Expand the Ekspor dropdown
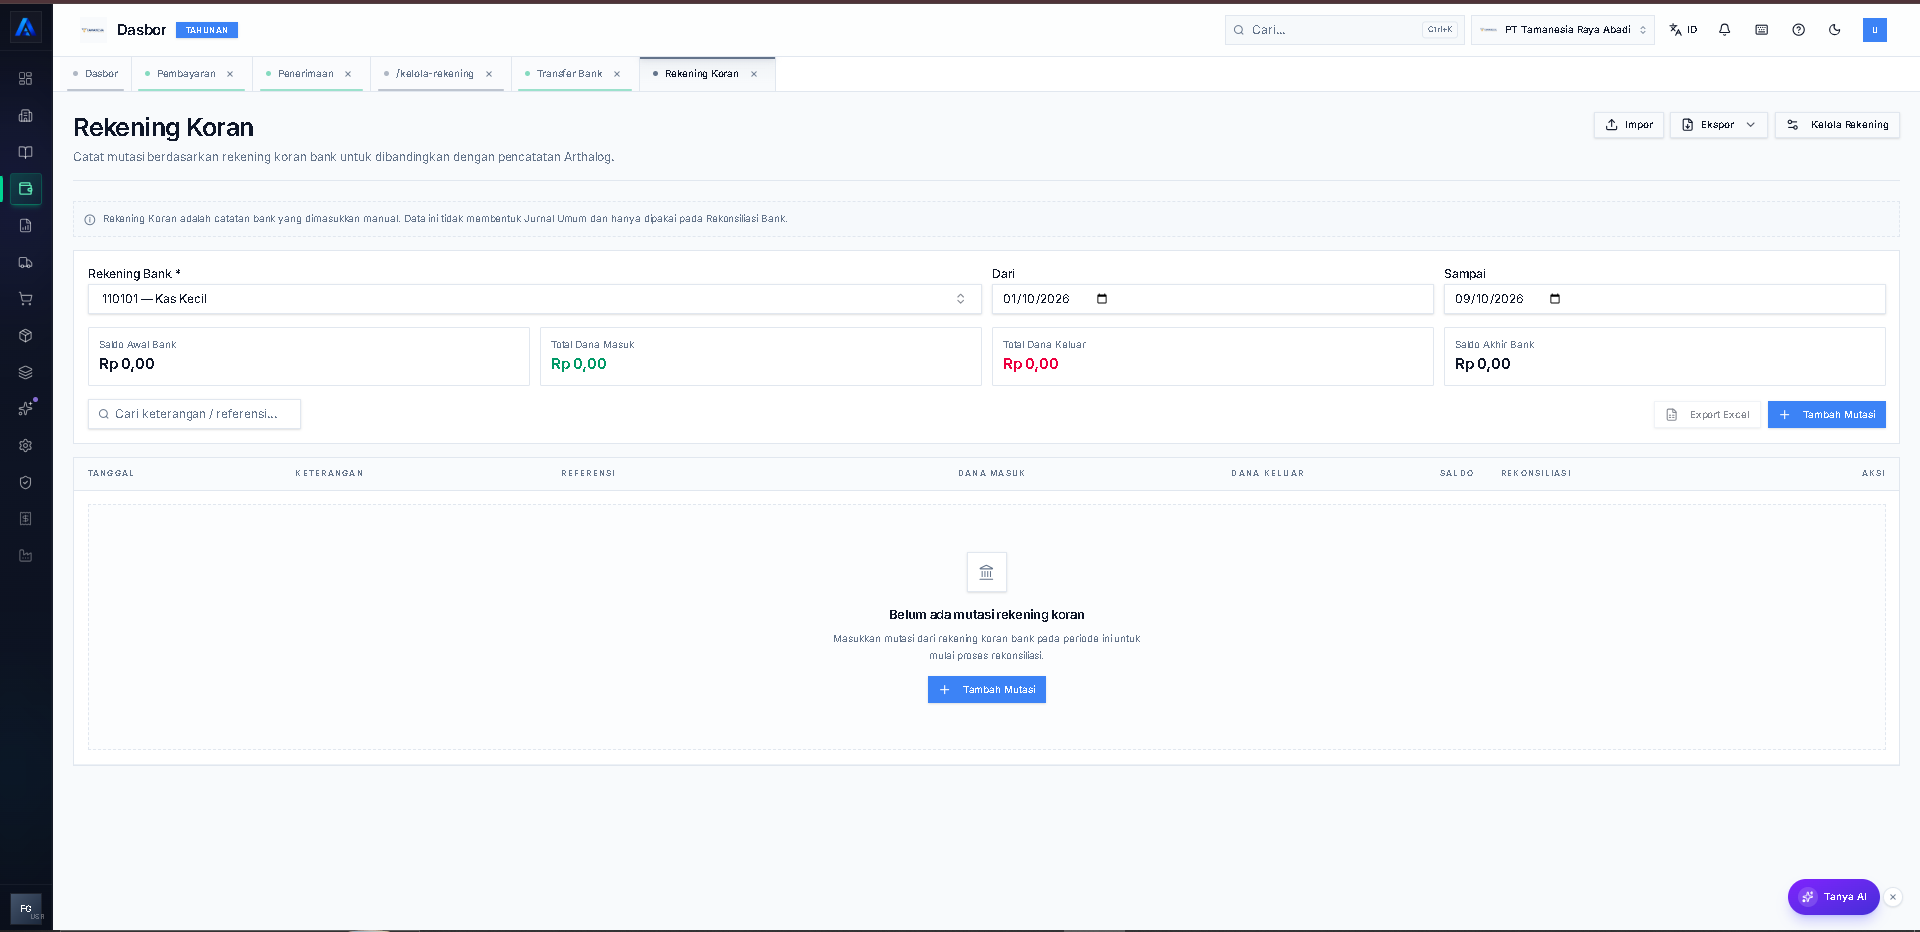The width and height of the screenshot is (1920, 932). (1719, 125)
